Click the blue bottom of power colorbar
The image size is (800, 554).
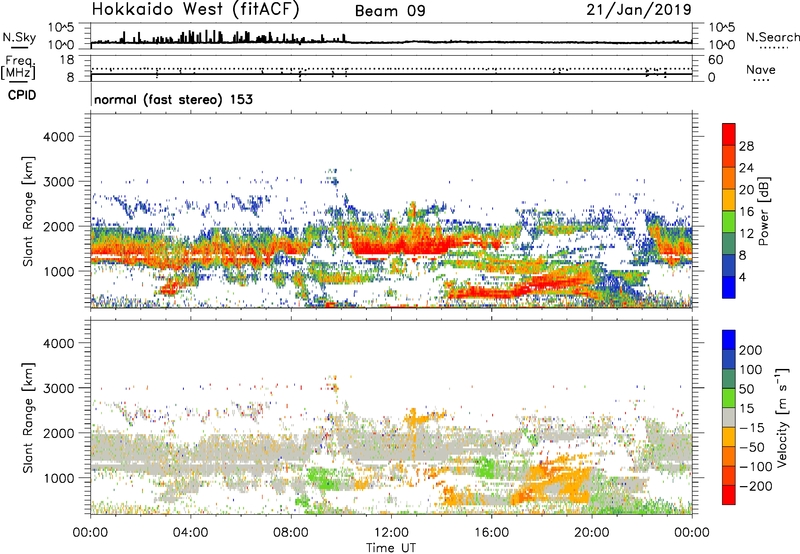tap(729, 287)
